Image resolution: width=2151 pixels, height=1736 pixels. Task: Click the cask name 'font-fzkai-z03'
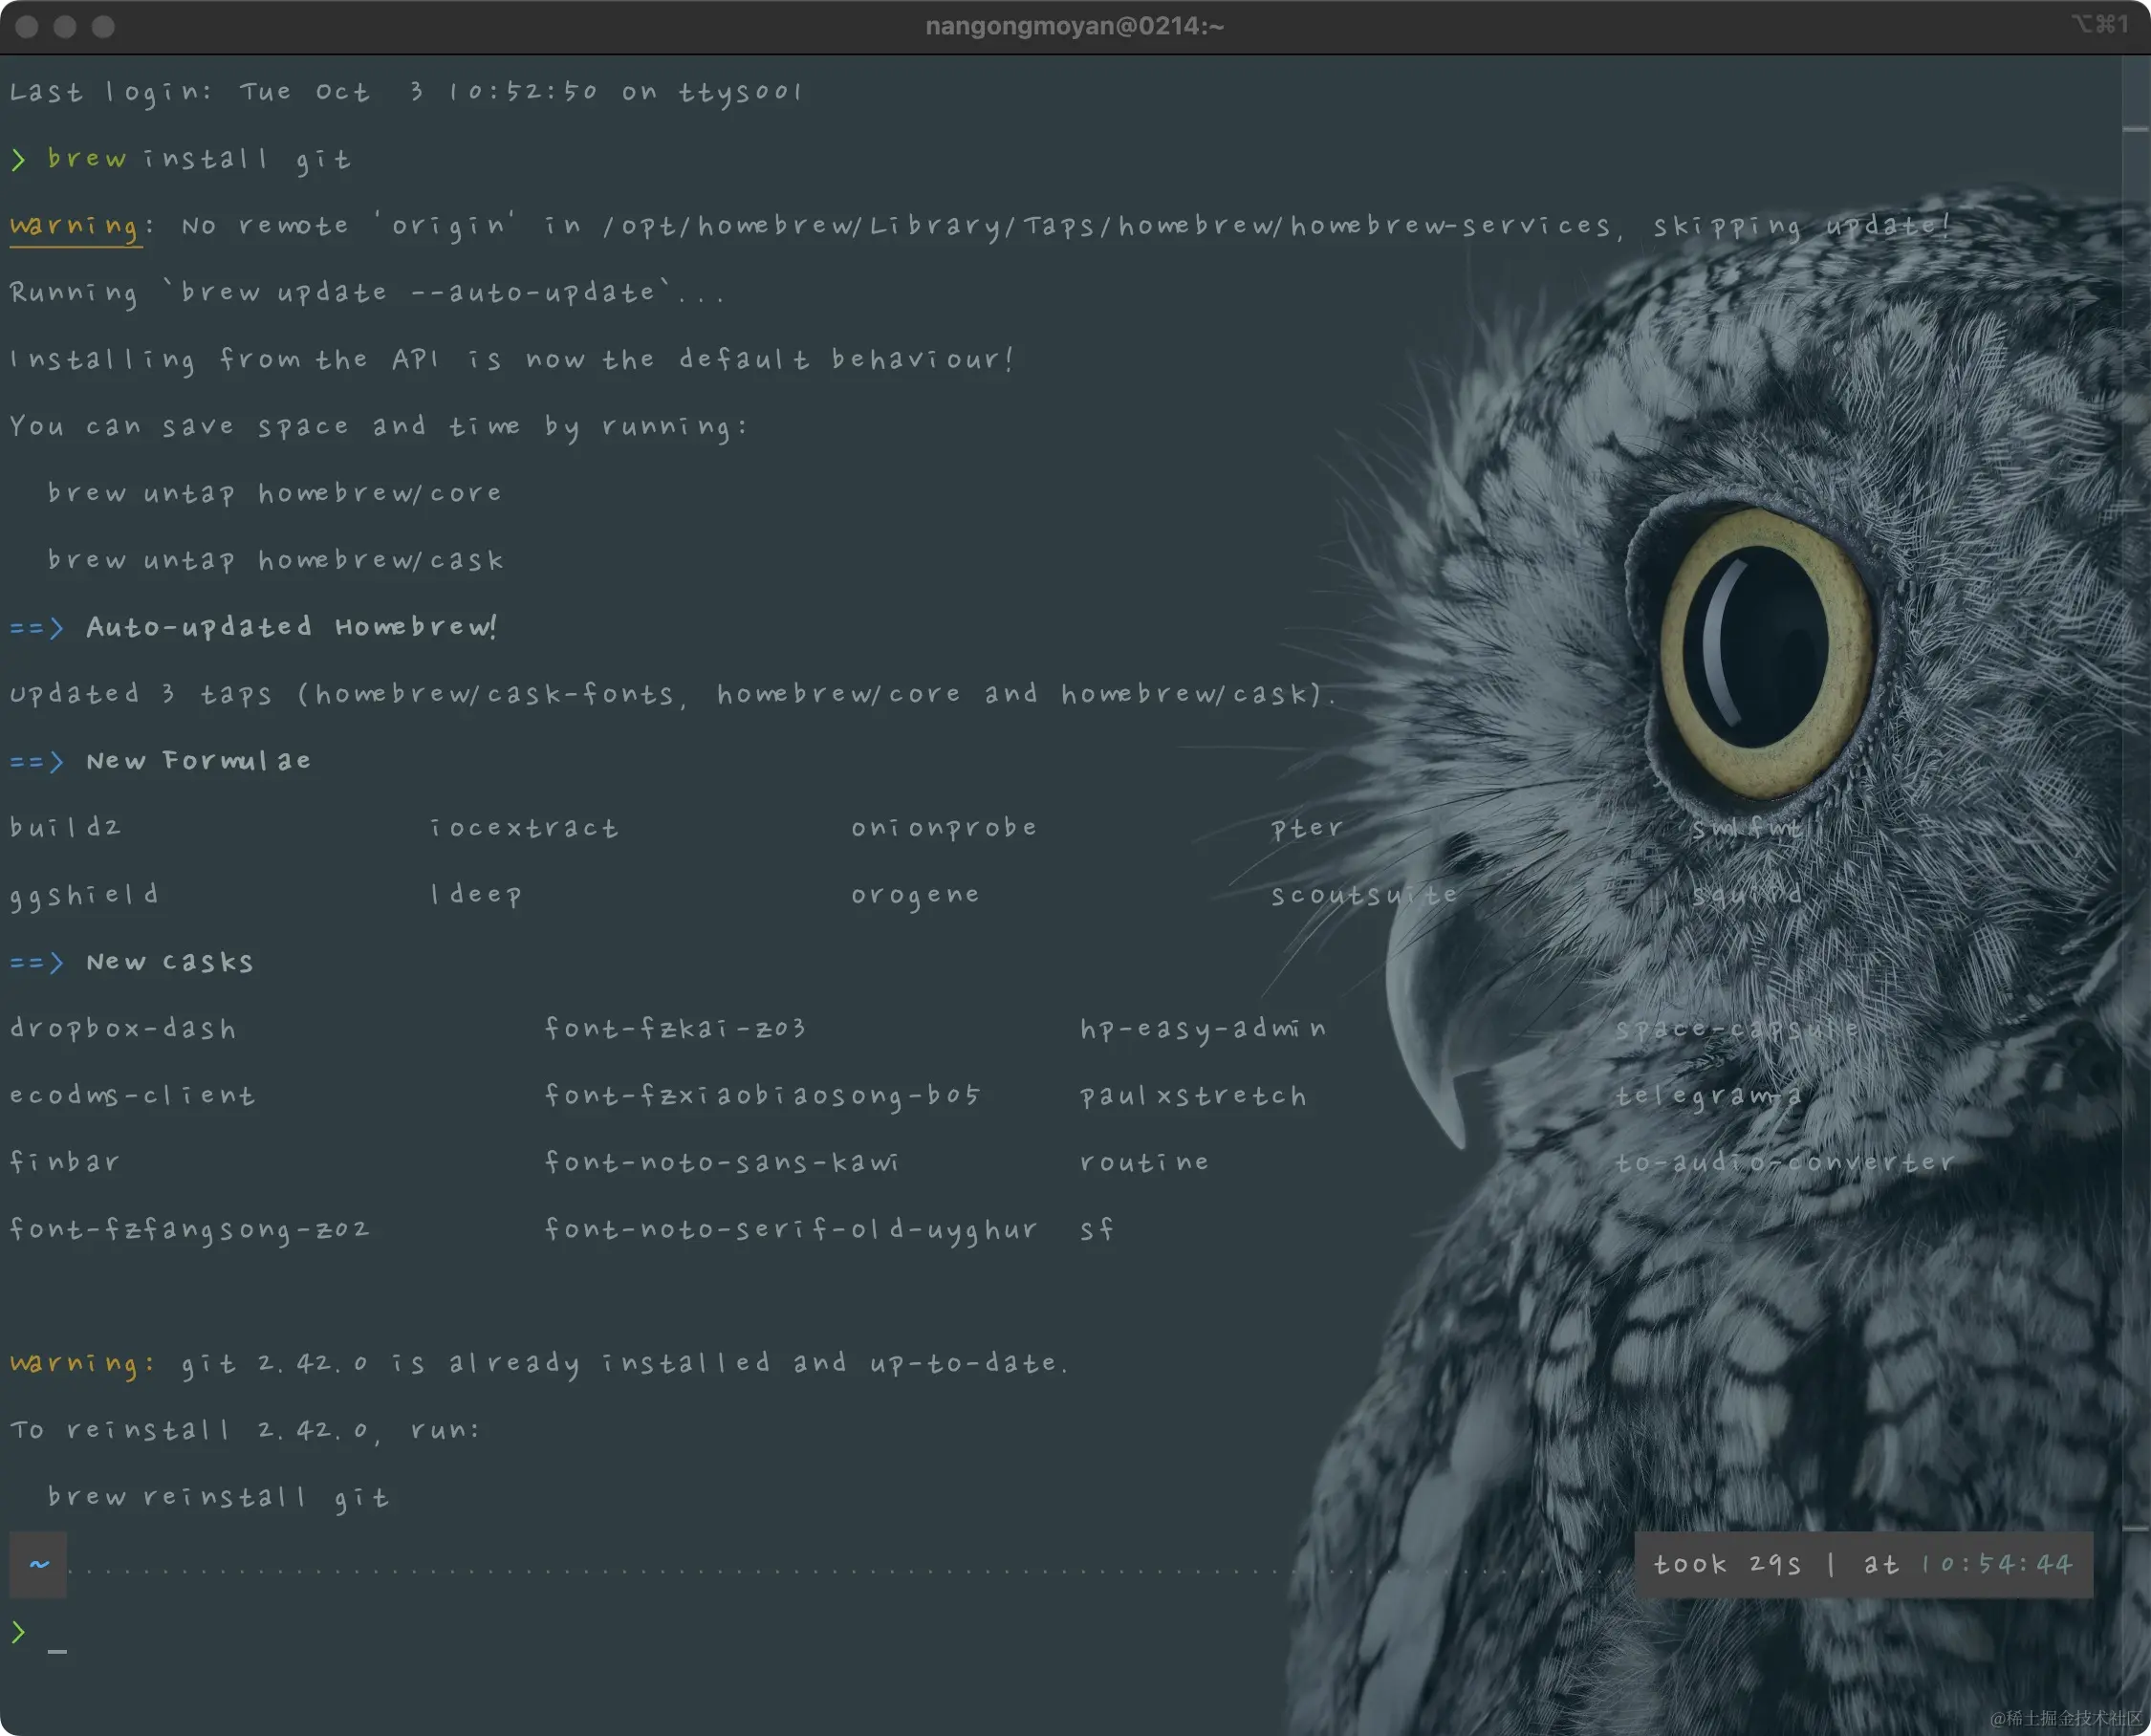(675, 1029)
